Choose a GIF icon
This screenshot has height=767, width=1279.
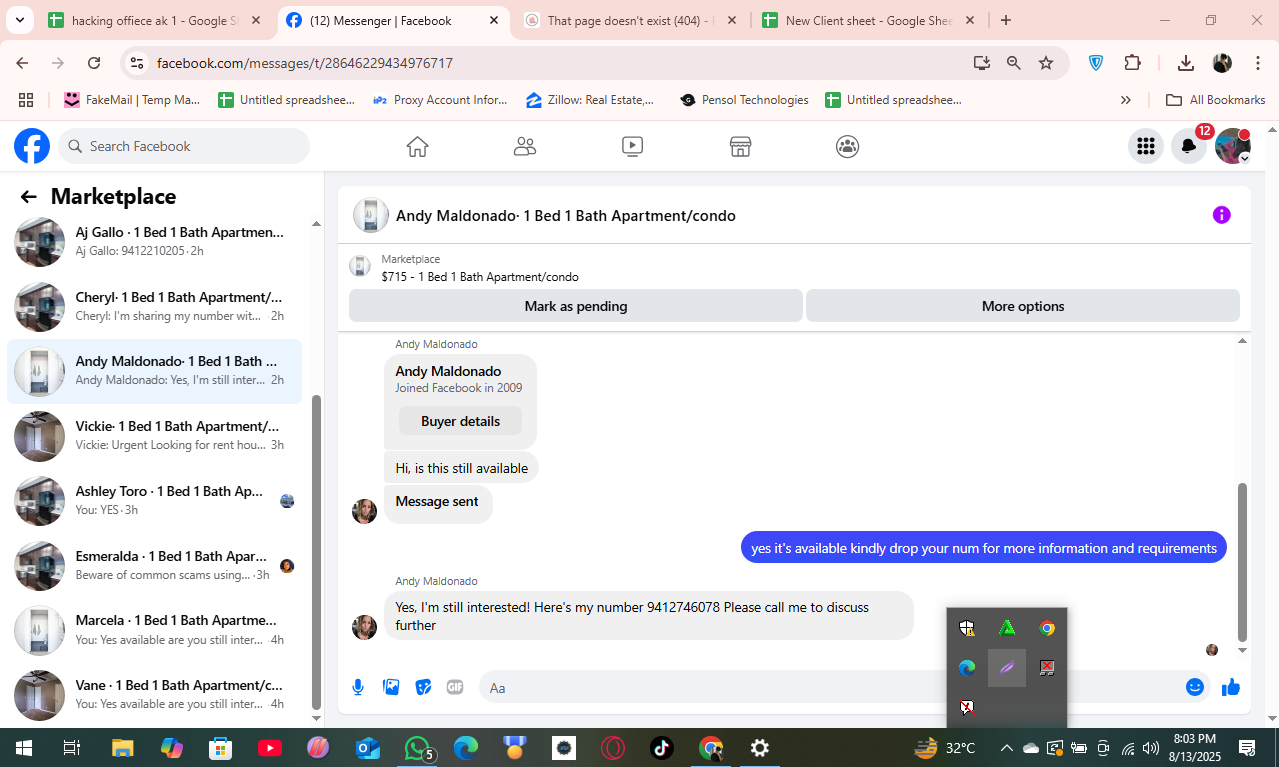pyautogui.click(x=455, y=687)
